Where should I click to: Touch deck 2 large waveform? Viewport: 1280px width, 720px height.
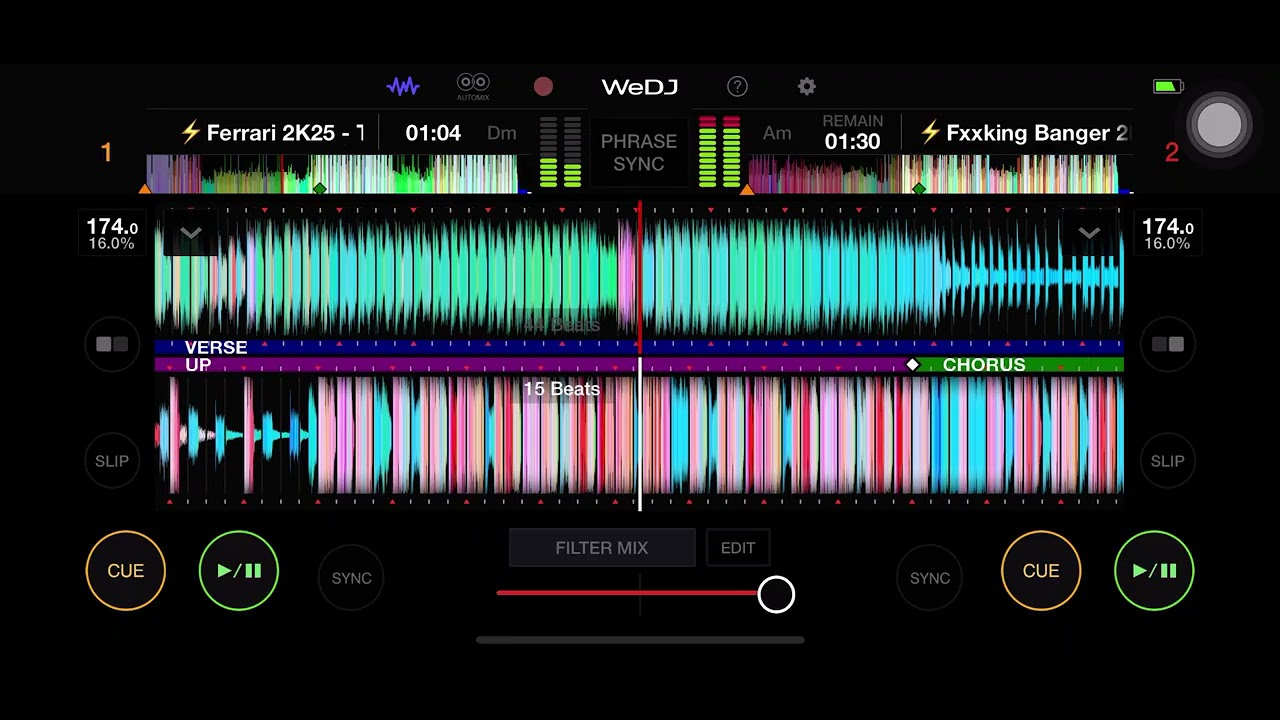639,437
